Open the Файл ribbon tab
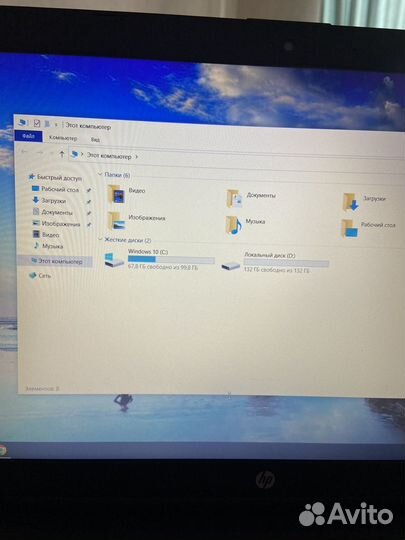The image size is (405, 540). point(28,136)
